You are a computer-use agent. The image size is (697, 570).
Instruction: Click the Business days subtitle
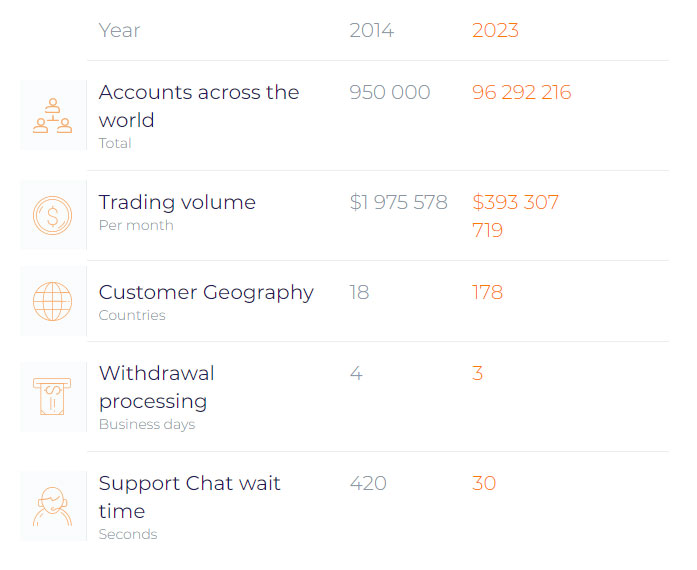147,425
